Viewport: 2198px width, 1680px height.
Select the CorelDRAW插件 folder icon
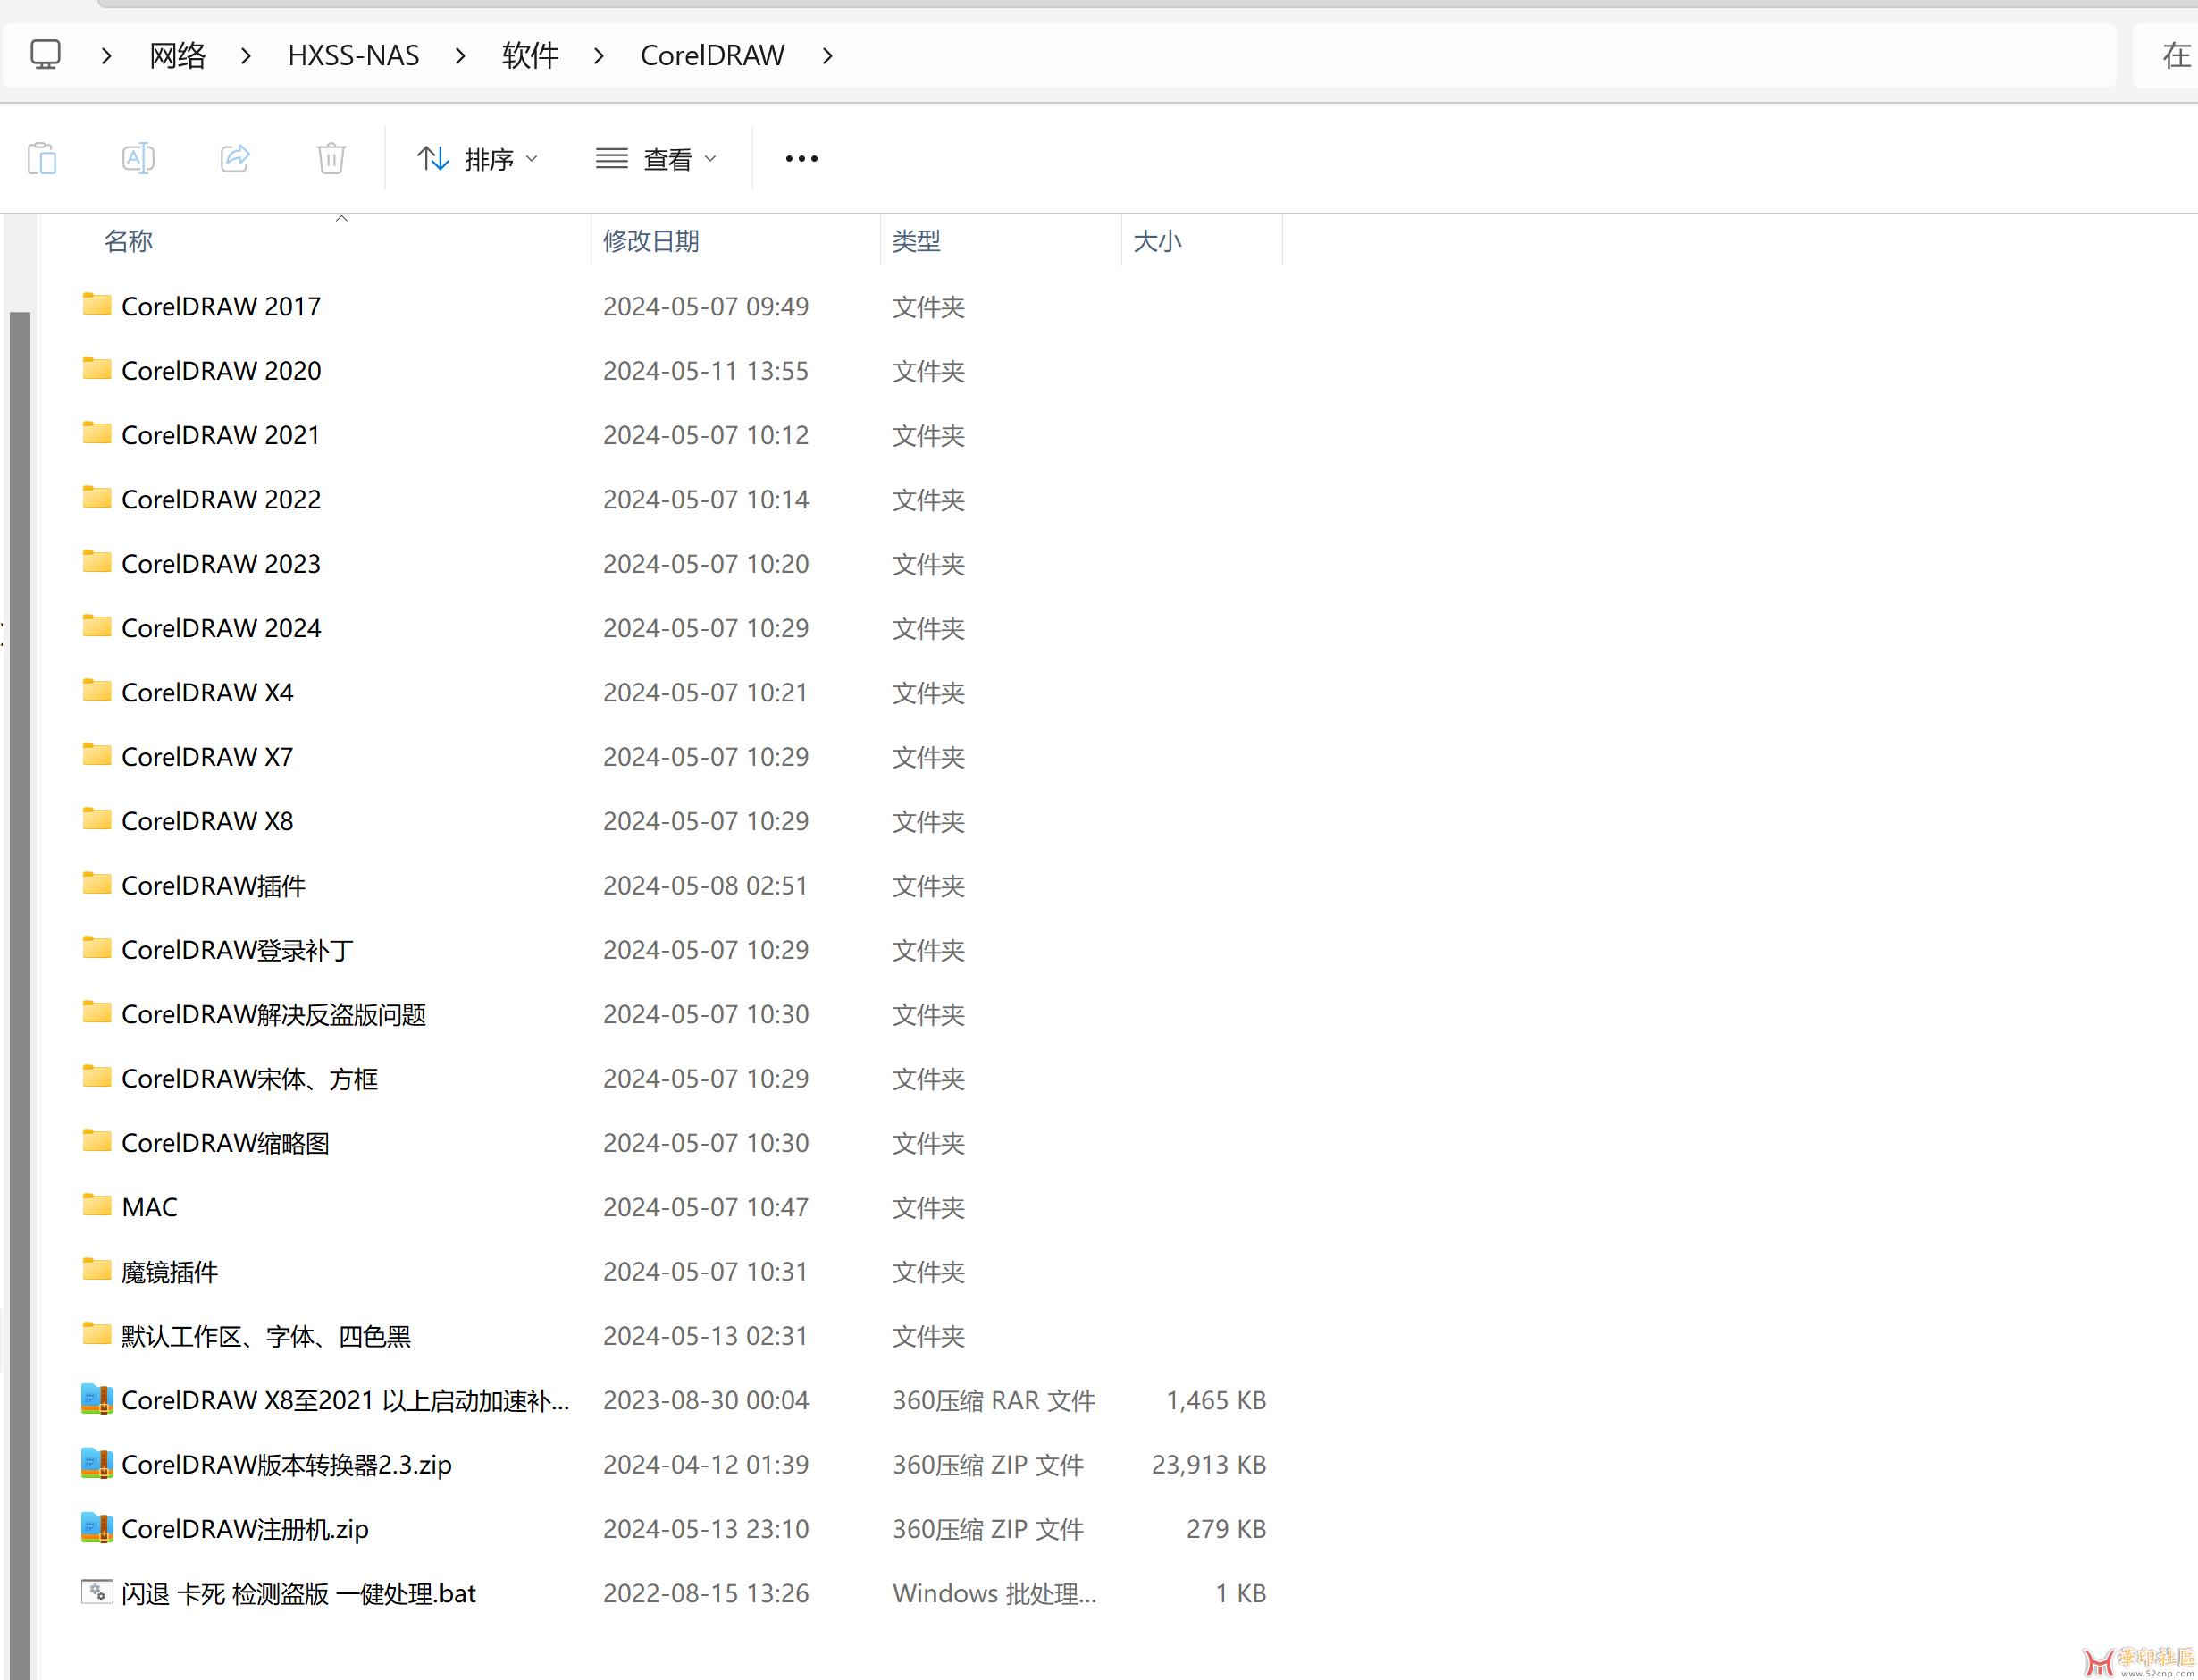point(97,883)
